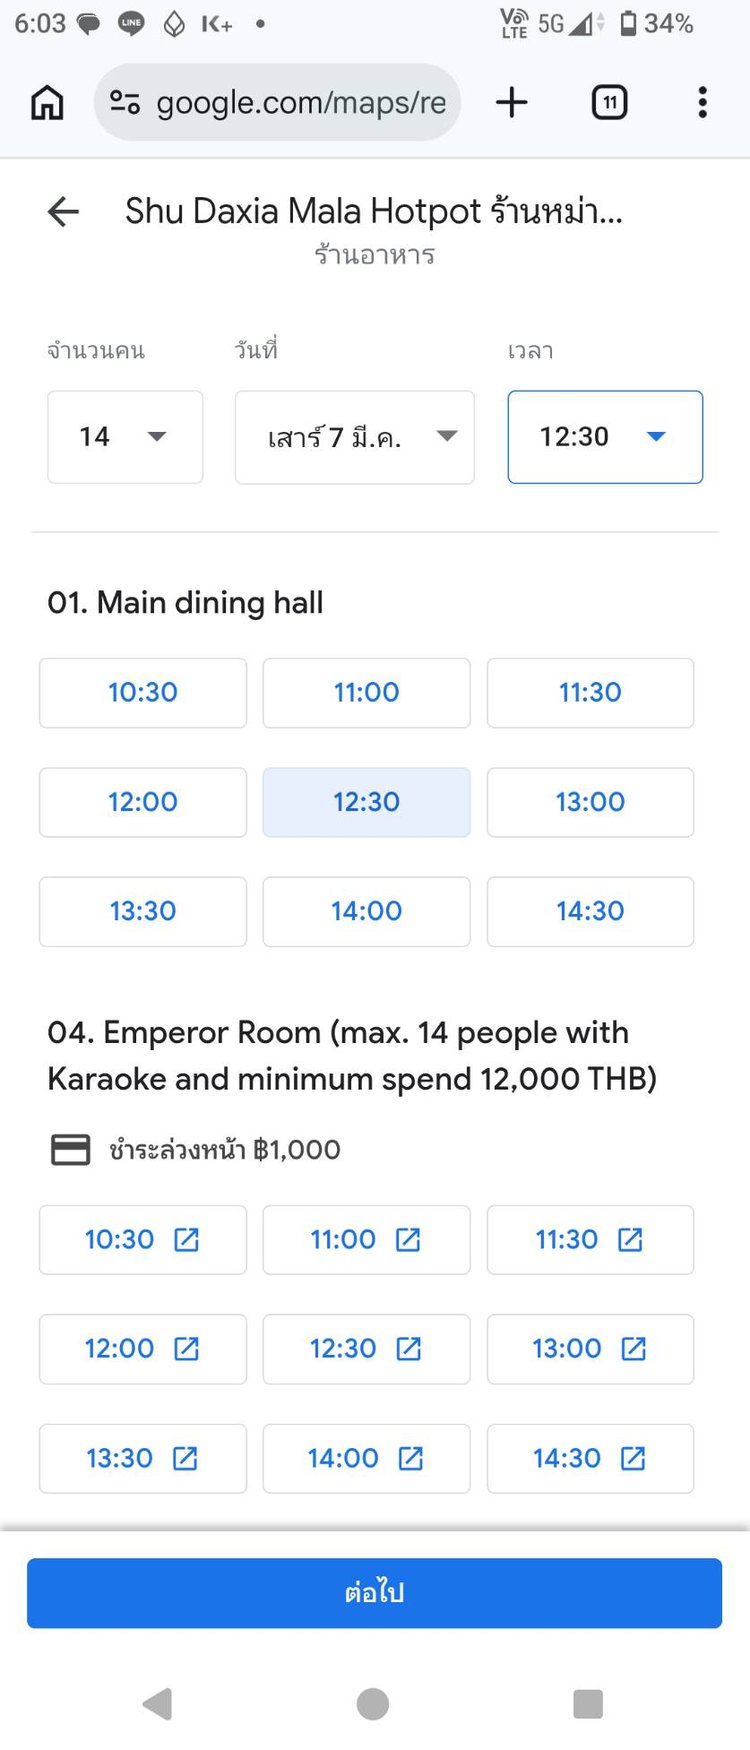Open the time dropdown showing 12:30
The width and height of the screenshot is (750, 1750).
point(605,437)
